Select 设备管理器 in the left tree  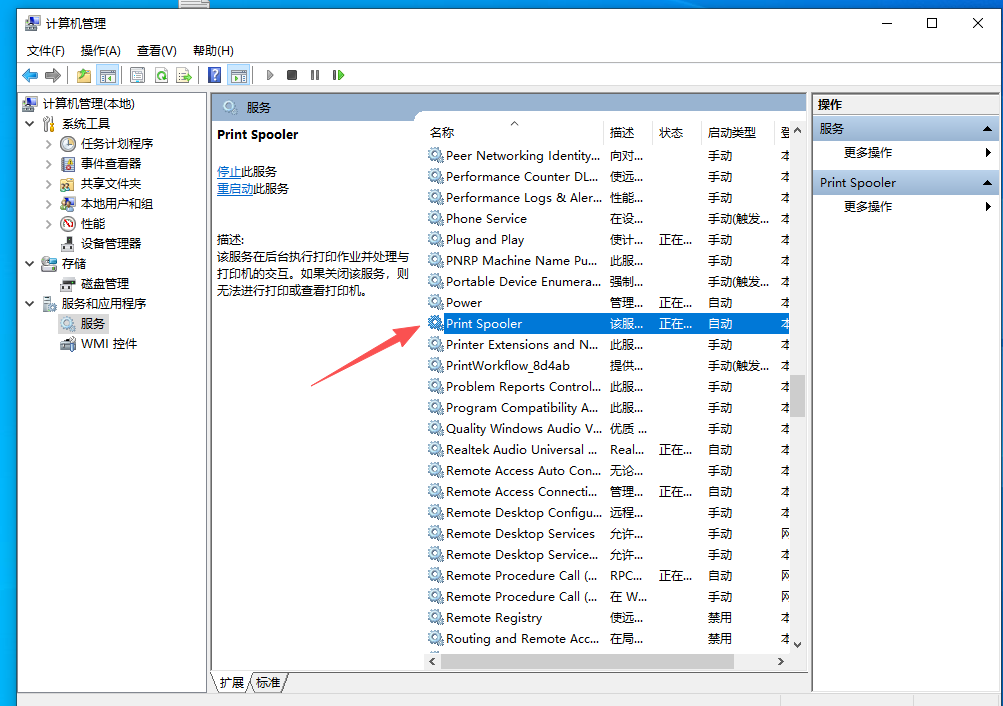point(110,243)
